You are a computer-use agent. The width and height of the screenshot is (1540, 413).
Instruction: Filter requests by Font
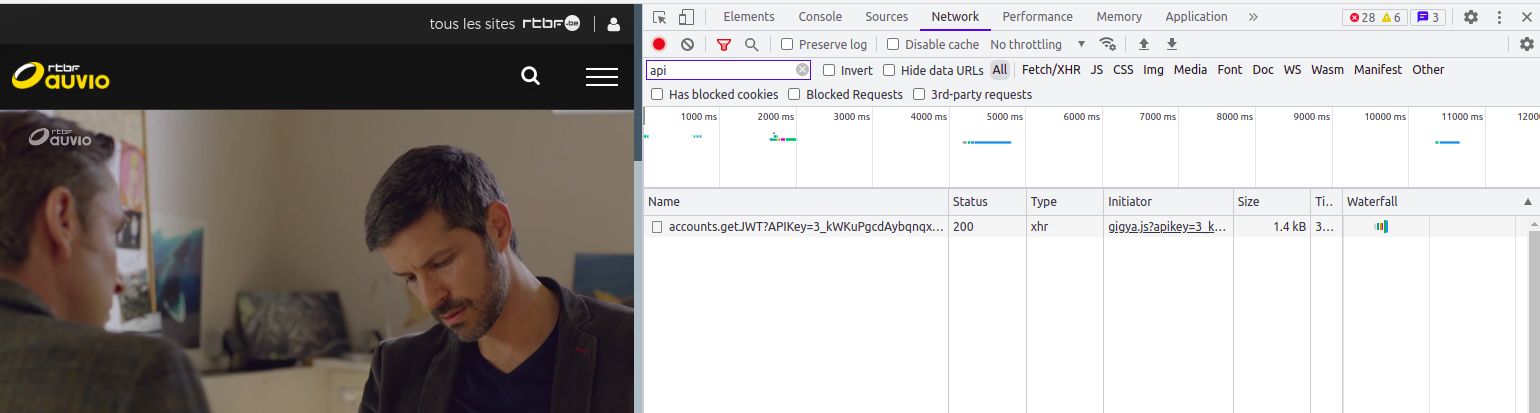click(x=1230, y=70)
